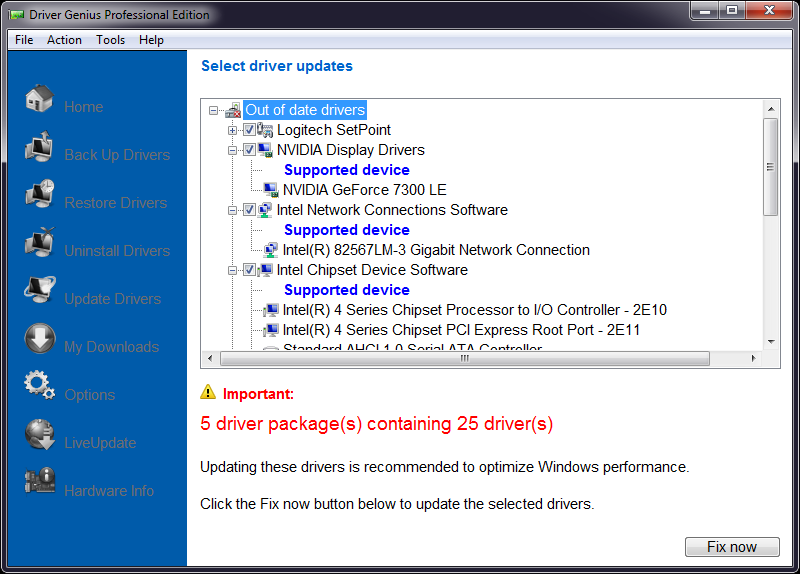Image resolution: width=800 pixels, height=574 pixels.
Task: Open Options gears icon
Action: click(39, 387)
